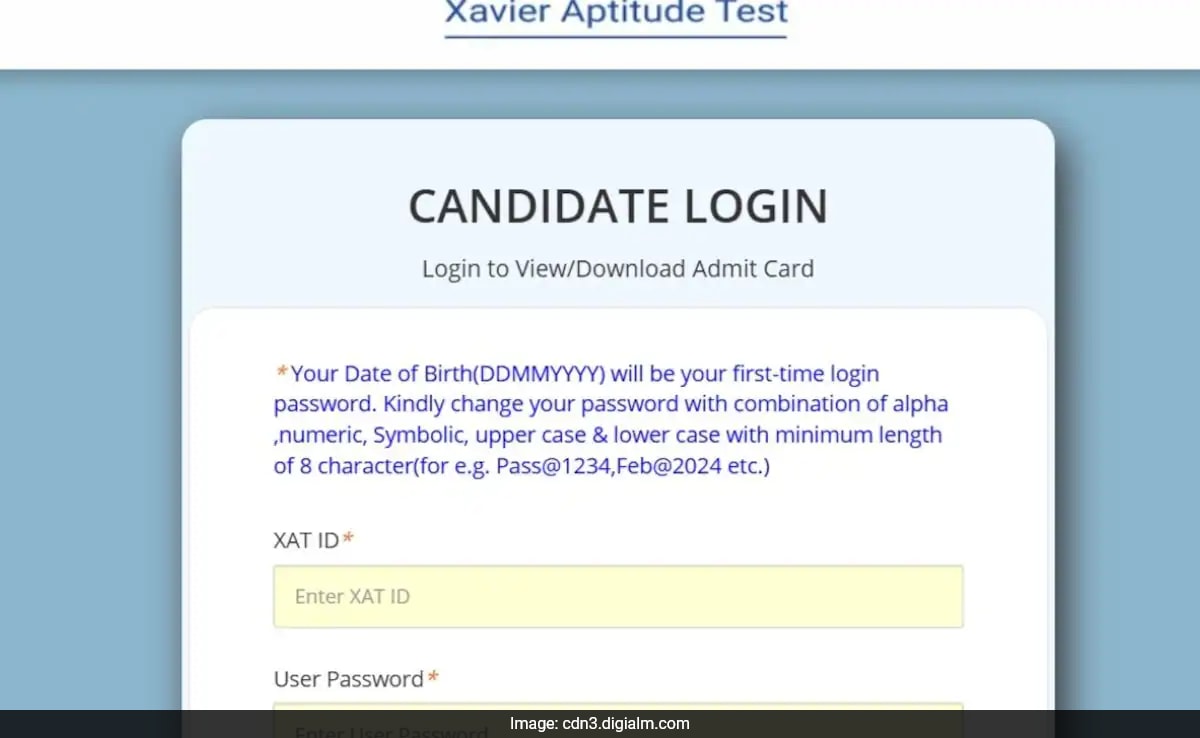Click the asterisk starting the instruction note

281,371
